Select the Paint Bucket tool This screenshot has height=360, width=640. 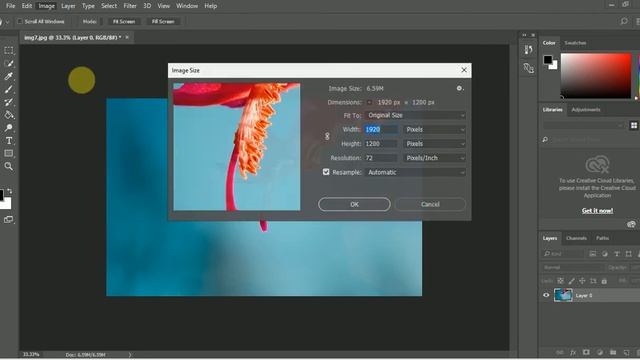(x=9, y=115)
